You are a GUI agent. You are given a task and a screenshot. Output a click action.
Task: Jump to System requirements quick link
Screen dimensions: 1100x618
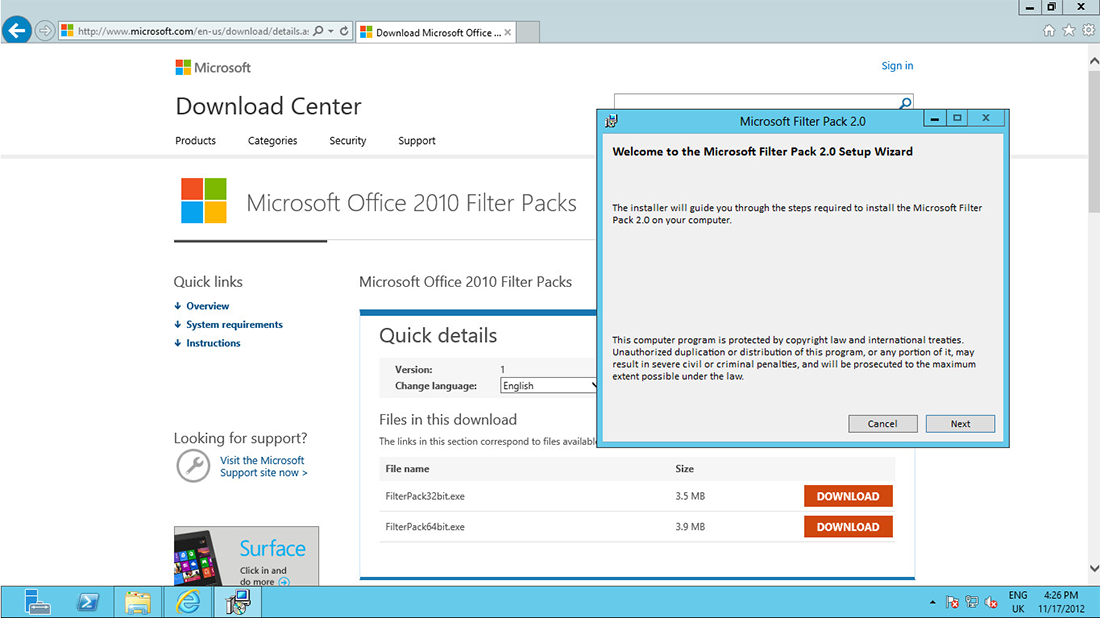234,324
